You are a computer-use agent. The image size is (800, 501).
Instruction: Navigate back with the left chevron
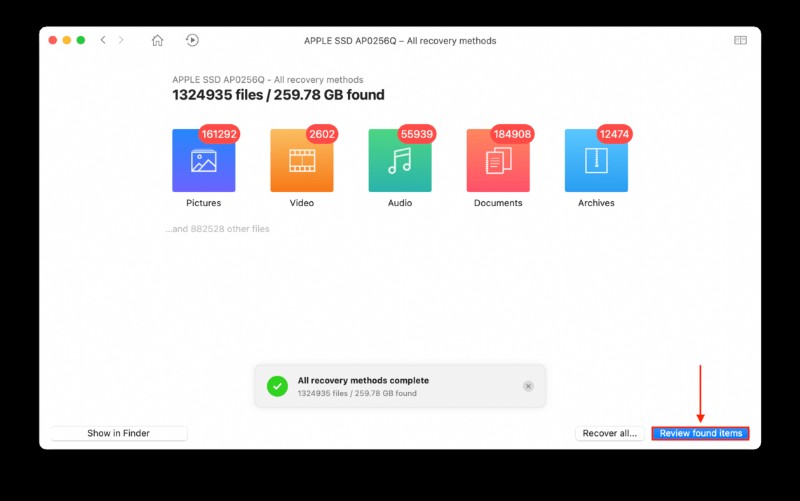click(103, 40)
